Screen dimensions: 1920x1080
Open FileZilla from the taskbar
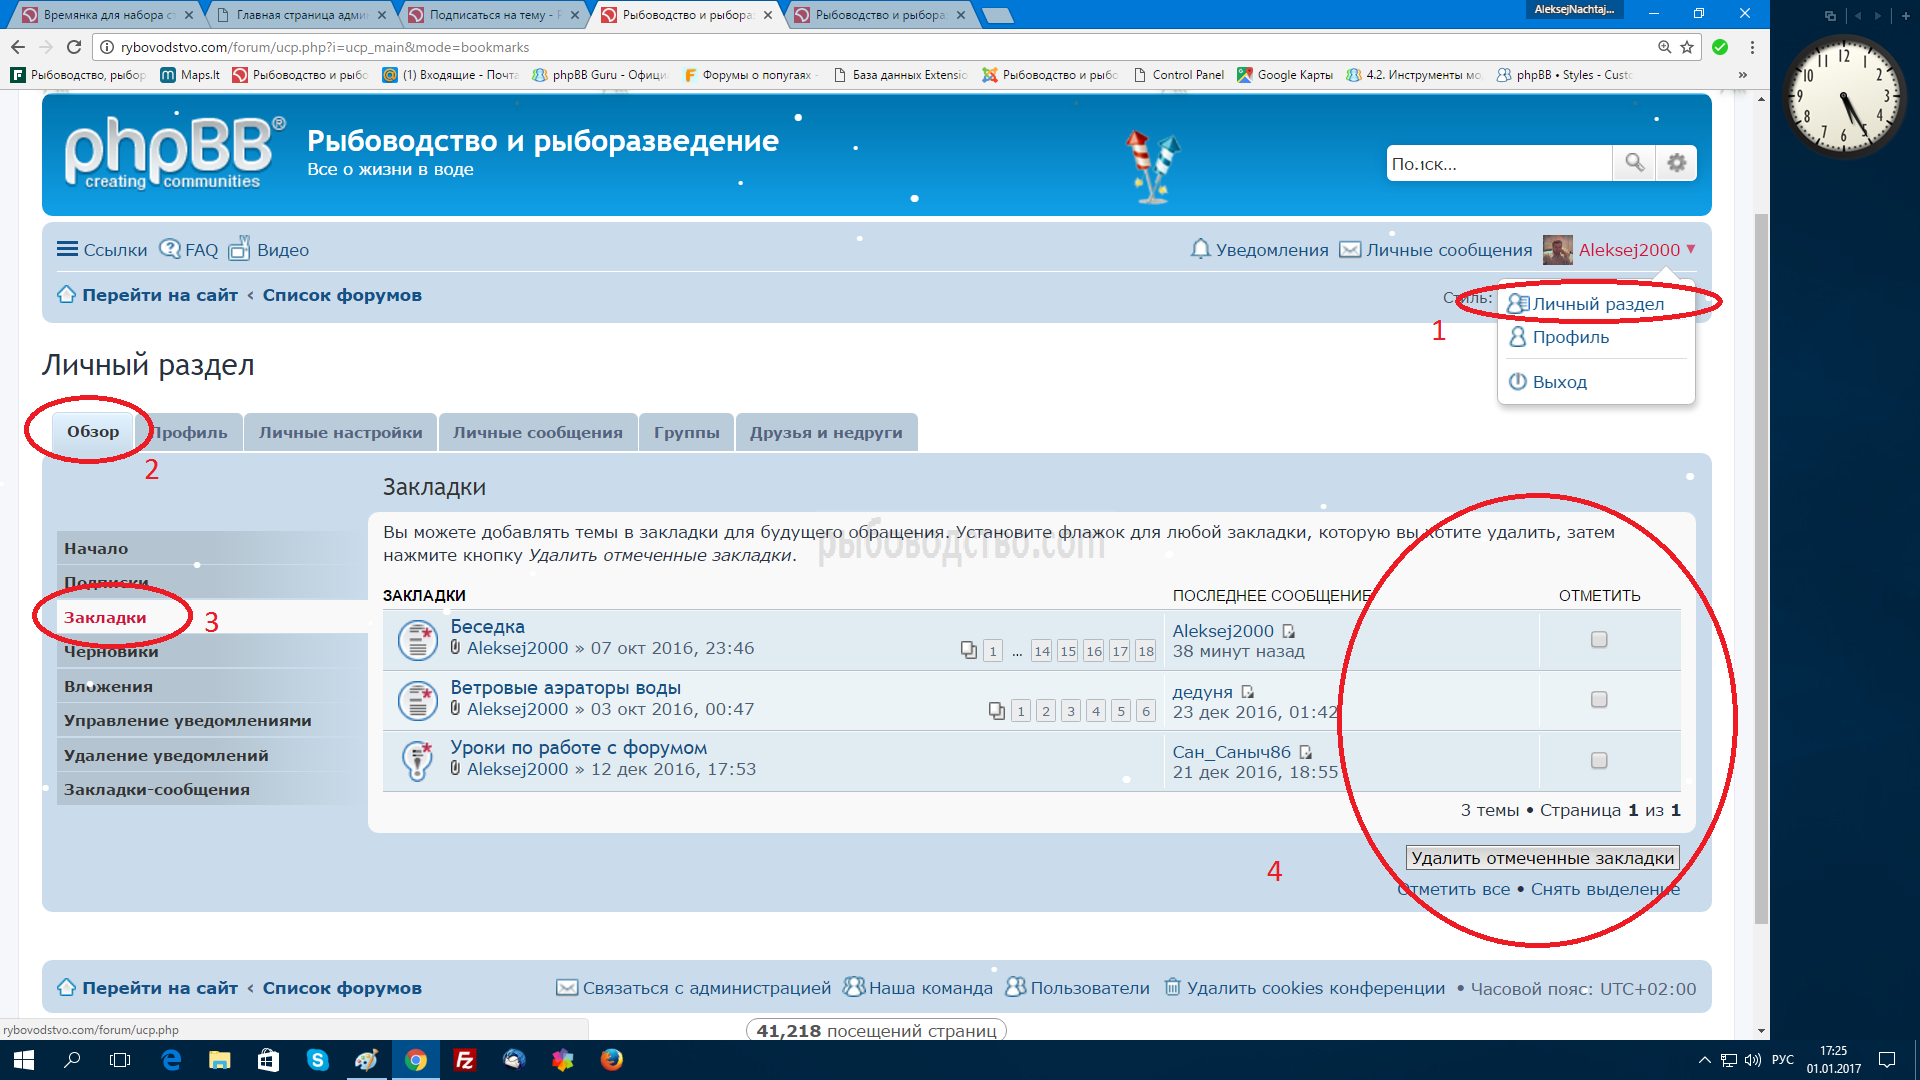(x=465, y=1060)
